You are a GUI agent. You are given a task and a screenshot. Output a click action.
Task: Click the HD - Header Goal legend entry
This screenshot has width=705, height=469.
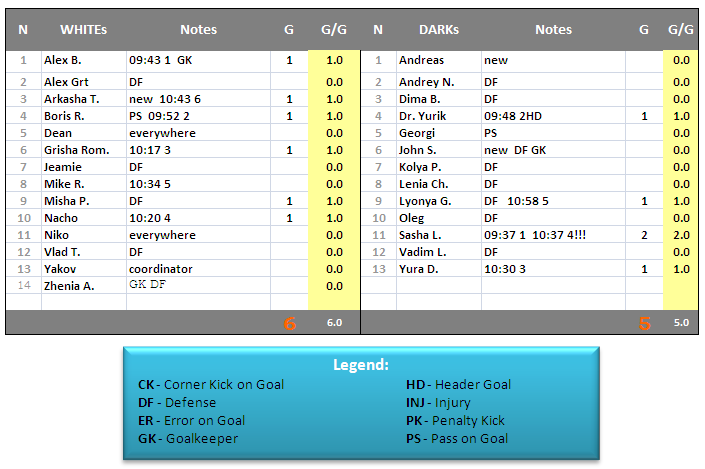pyautogui.click(x=458, y=385)
